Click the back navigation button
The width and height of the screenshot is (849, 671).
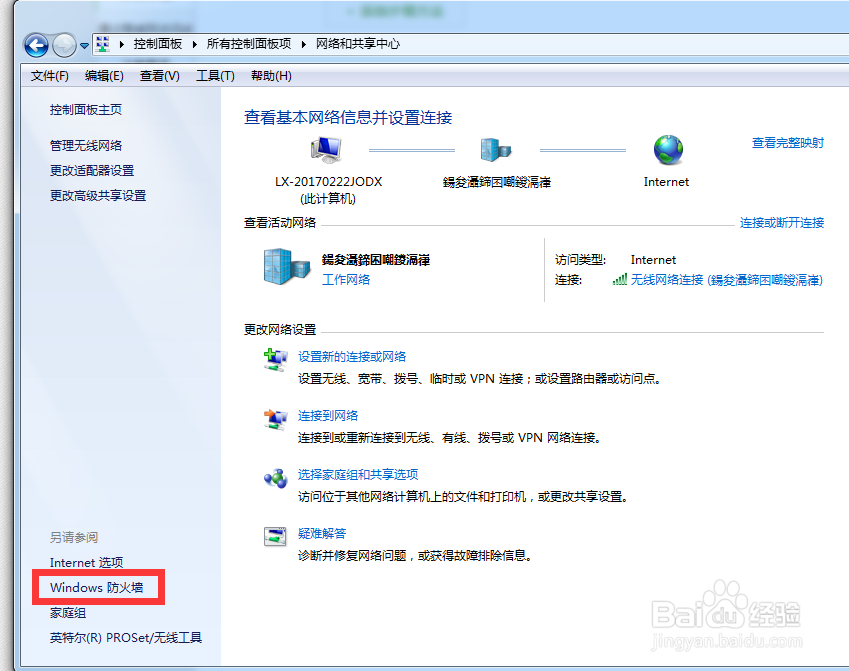pyautogui.click(x=36, y=44)
